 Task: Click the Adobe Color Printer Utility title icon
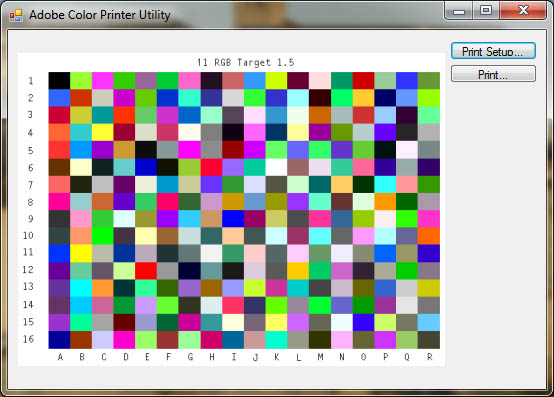(16, 15)
